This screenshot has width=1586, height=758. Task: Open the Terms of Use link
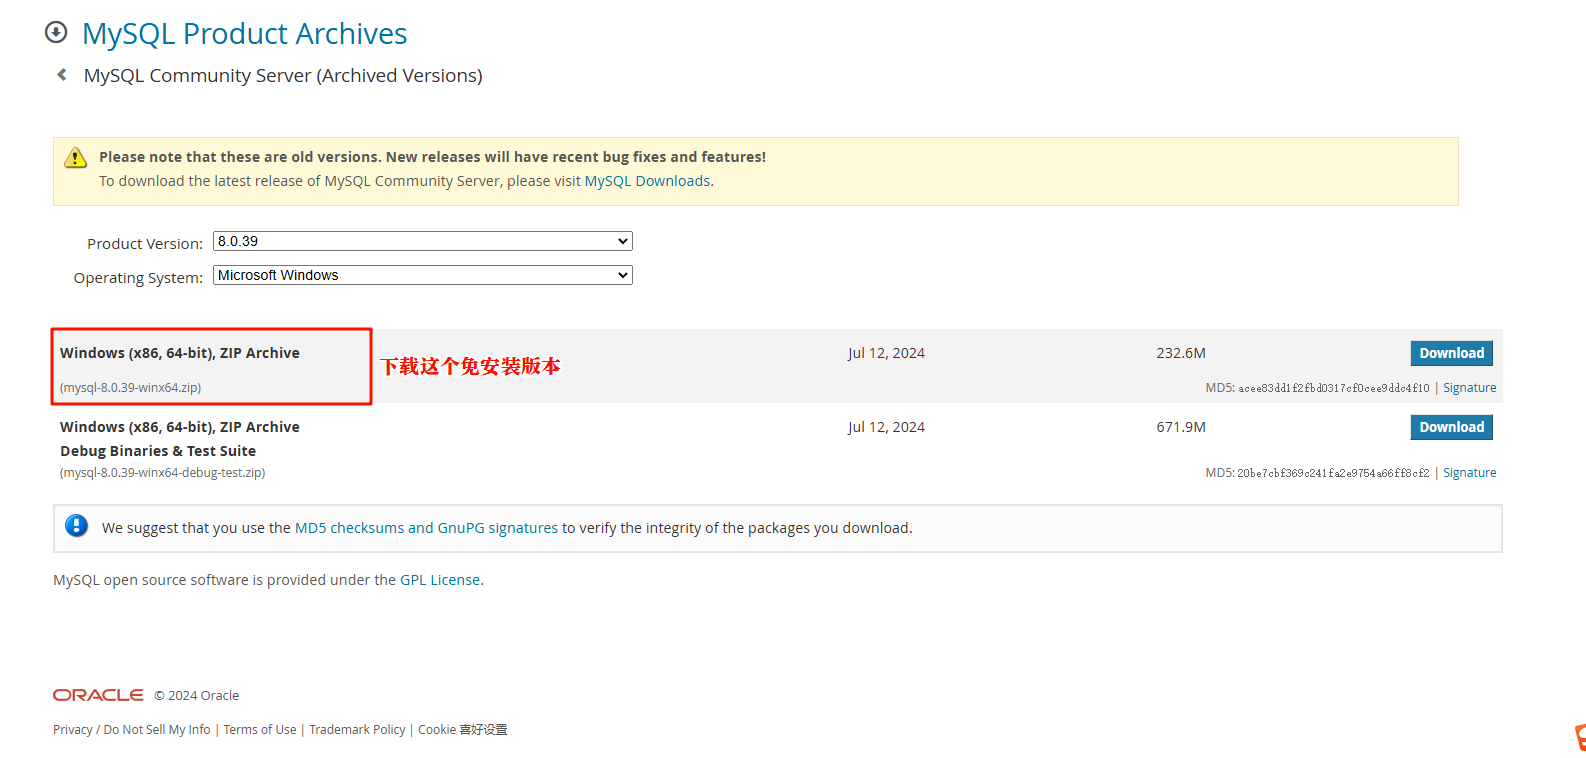coord(260,730)
